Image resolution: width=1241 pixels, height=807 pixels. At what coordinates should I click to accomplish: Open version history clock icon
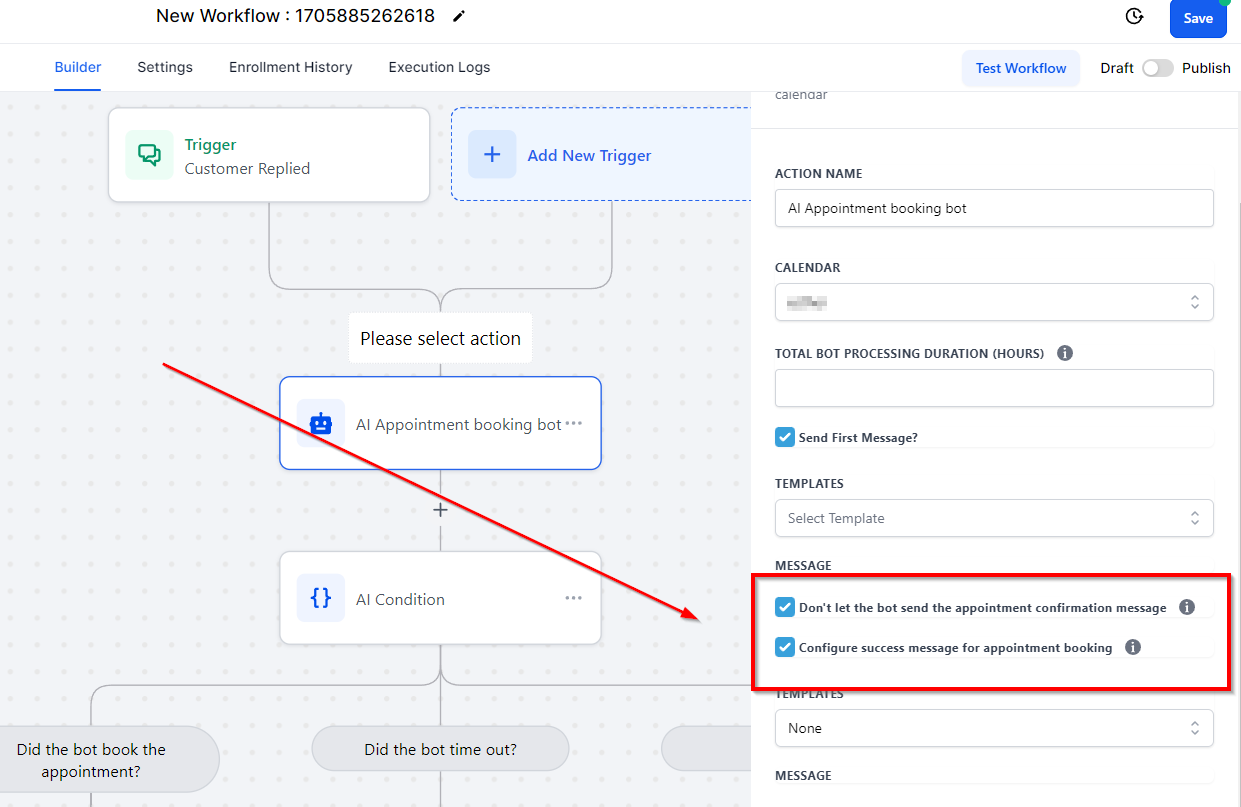[1134, 17]
